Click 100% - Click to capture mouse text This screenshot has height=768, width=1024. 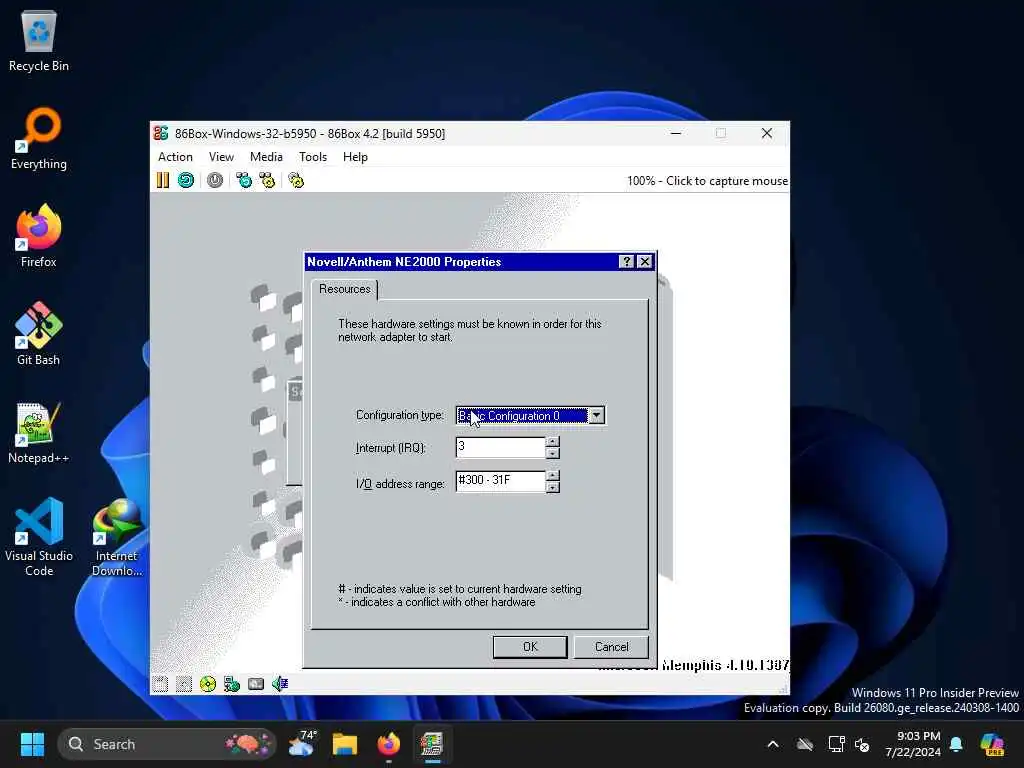tap(707, 181)
